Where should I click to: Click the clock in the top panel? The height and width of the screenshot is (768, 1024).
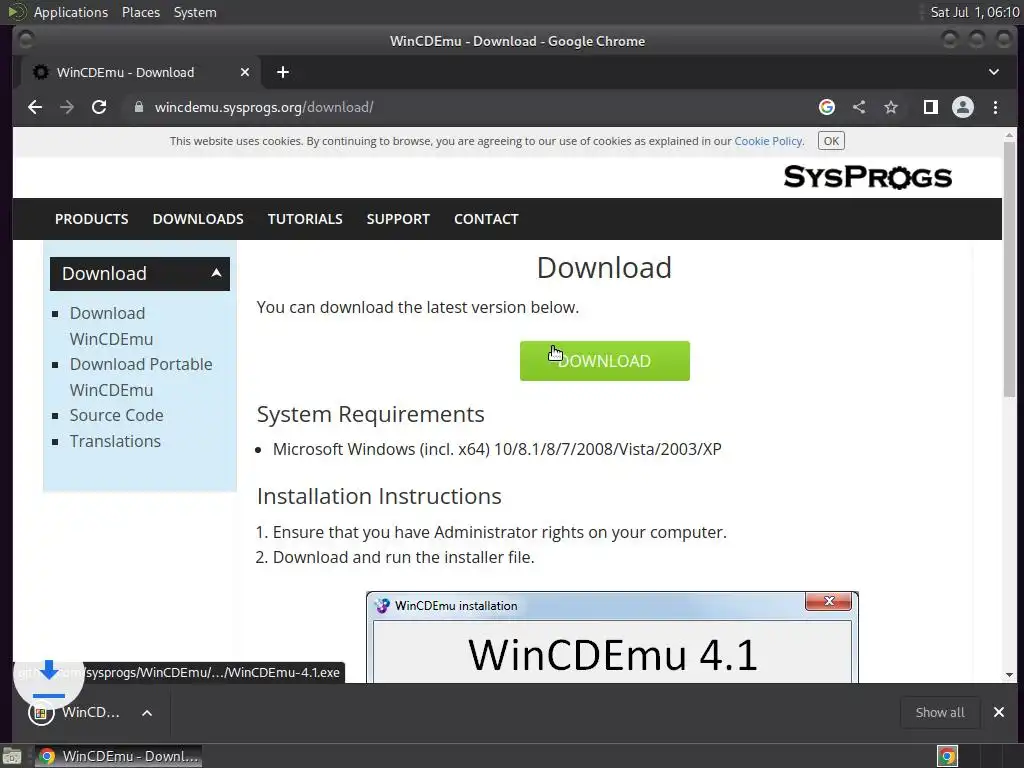[x=974, y=12]
